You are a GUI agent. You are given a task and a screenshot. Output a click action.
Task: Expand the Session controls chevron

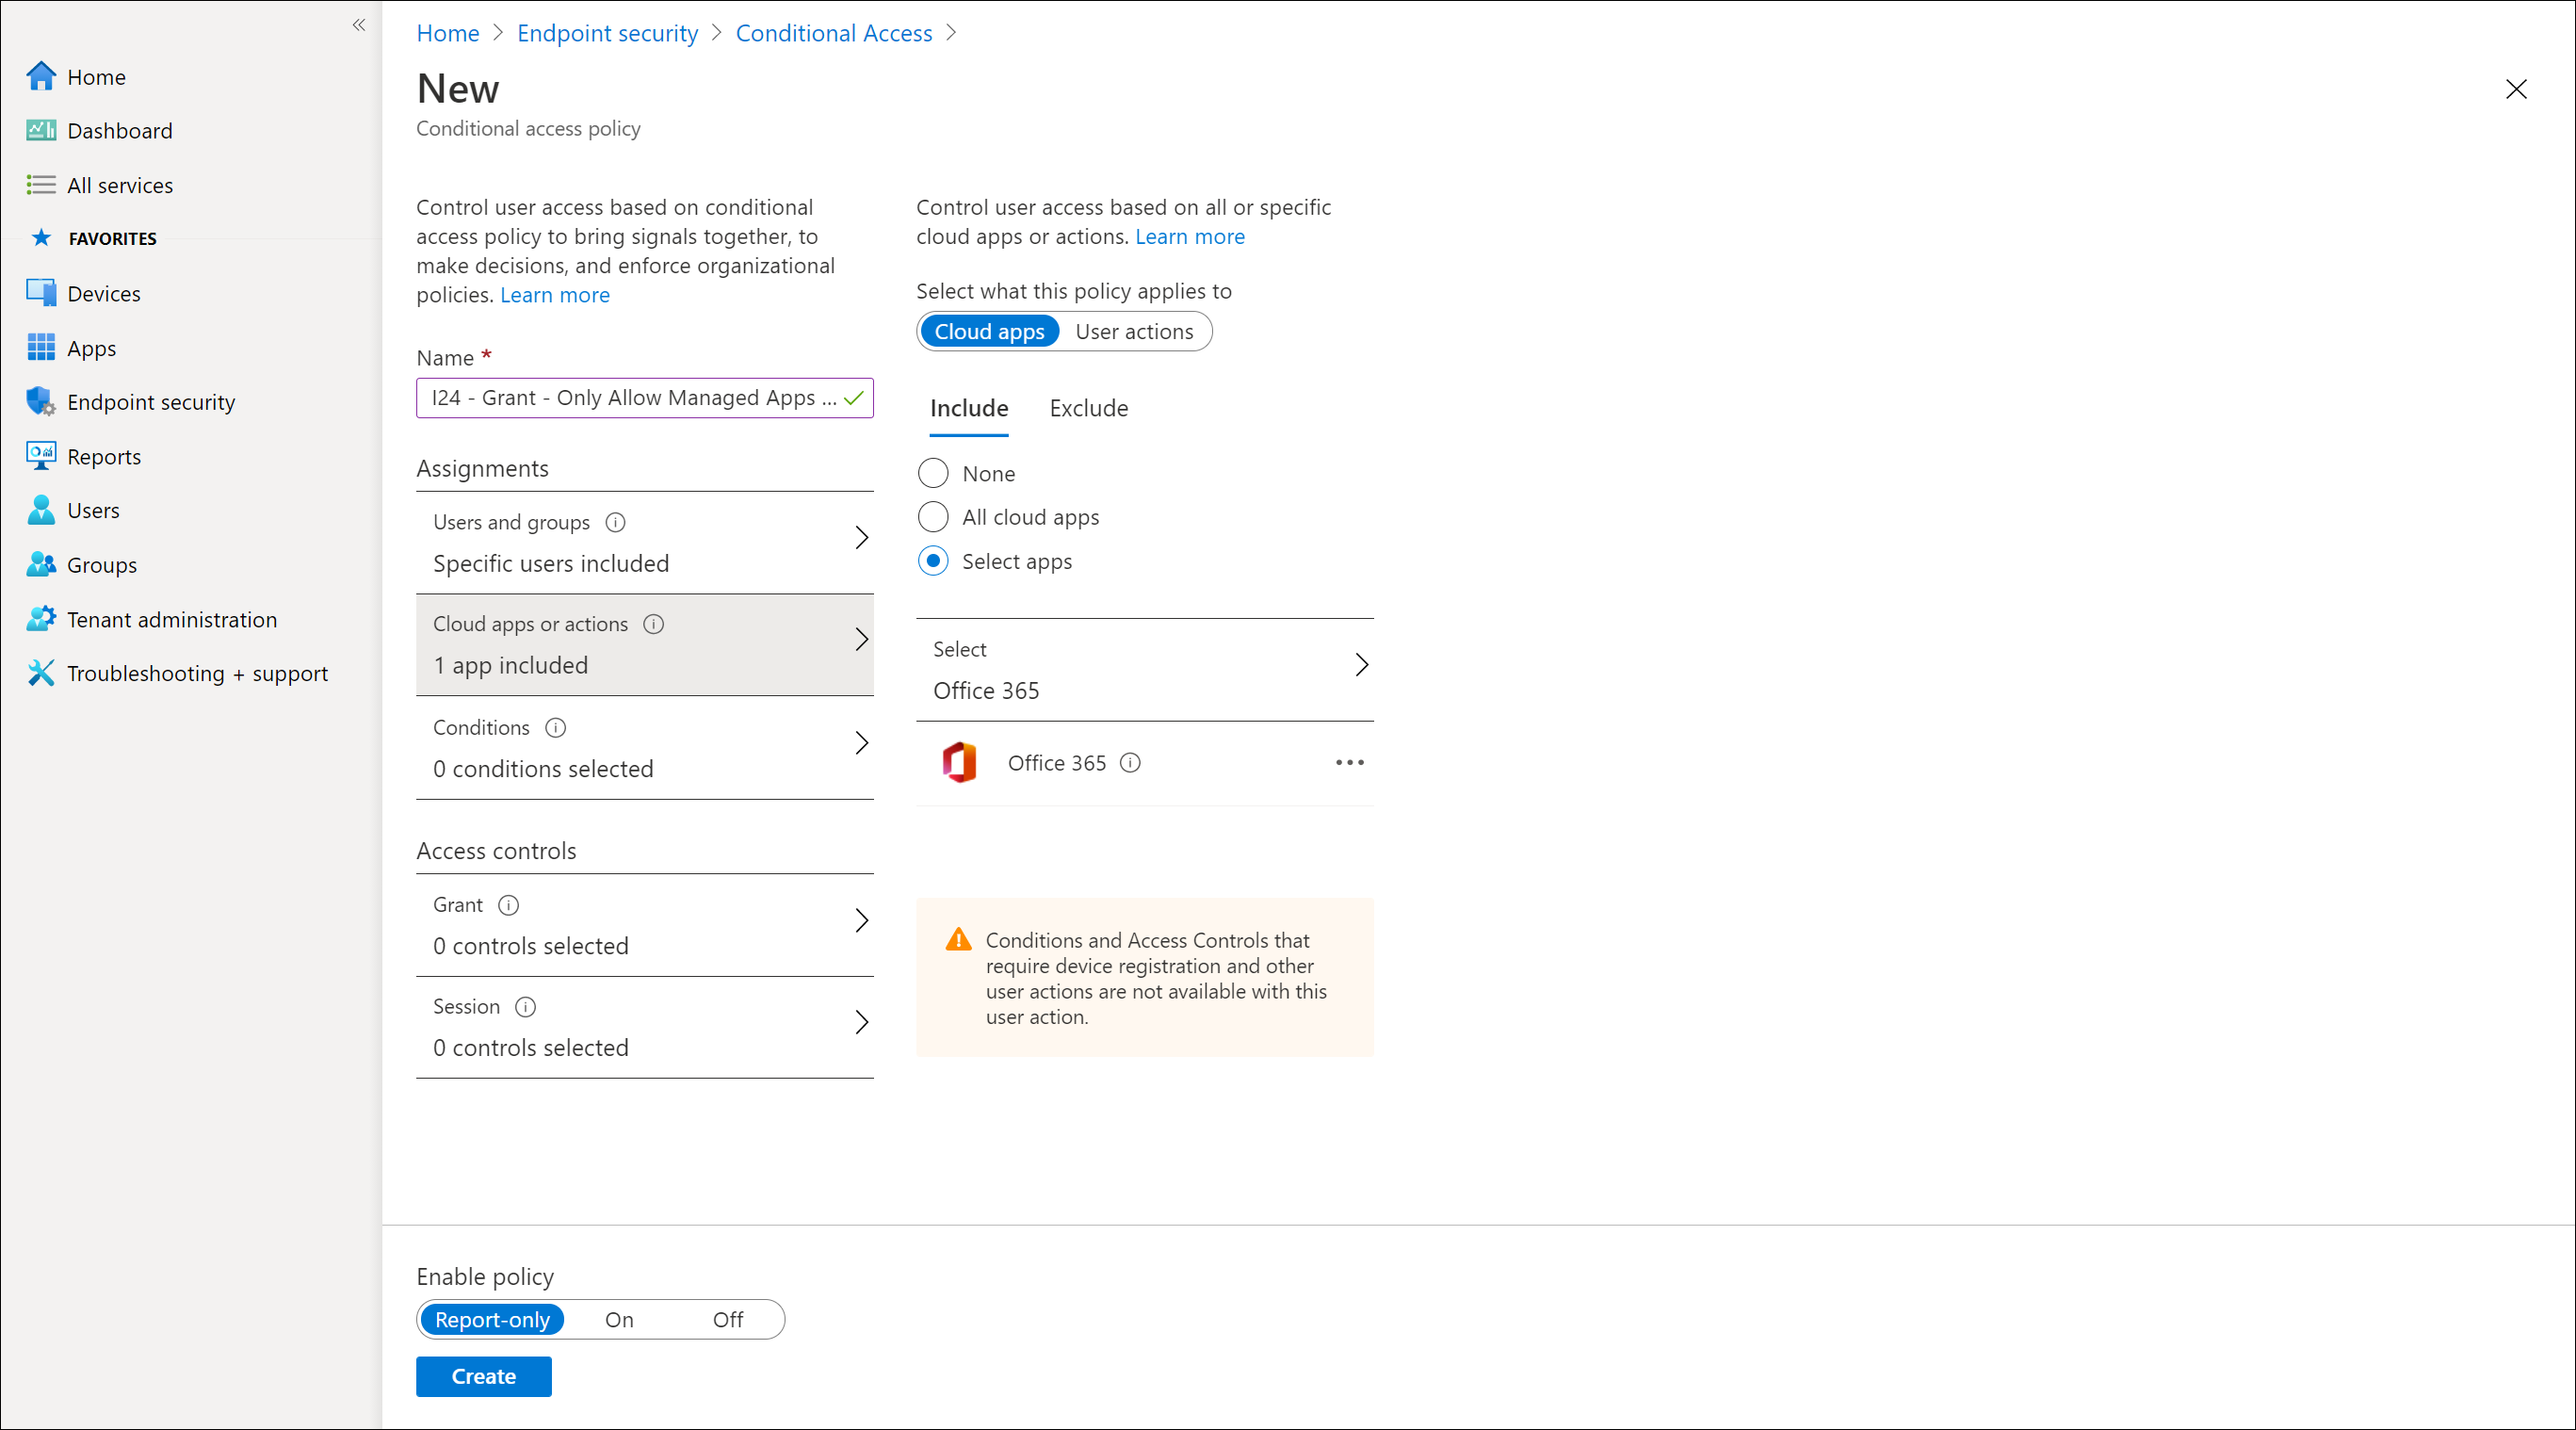click(x=862, y=1022)
